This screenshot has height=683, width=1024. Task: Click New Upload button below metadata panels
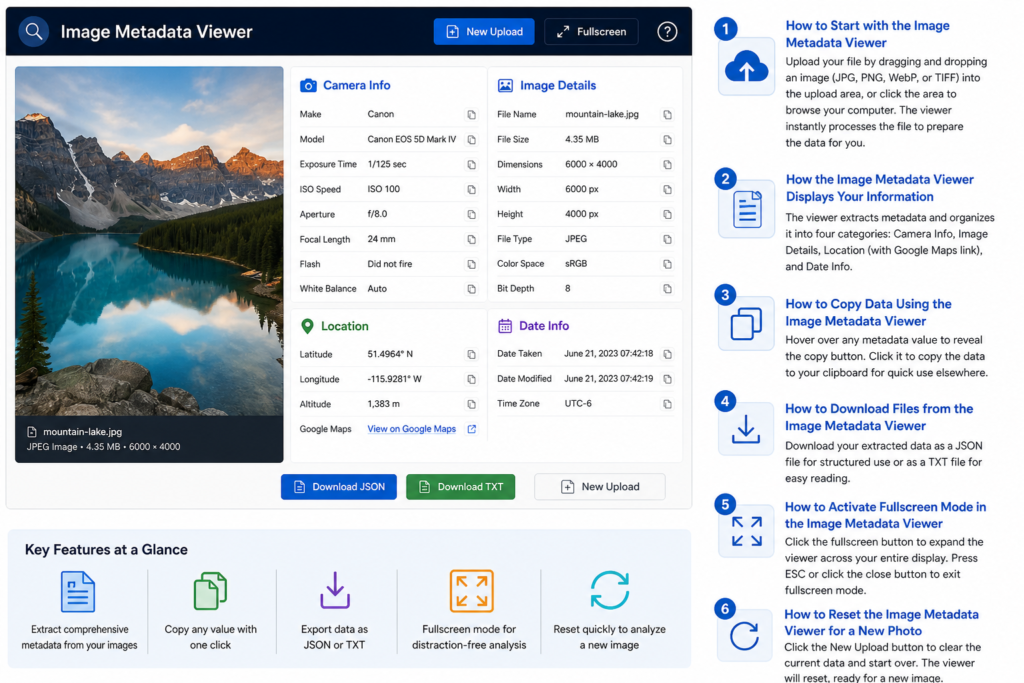click(x=600, y=486)
